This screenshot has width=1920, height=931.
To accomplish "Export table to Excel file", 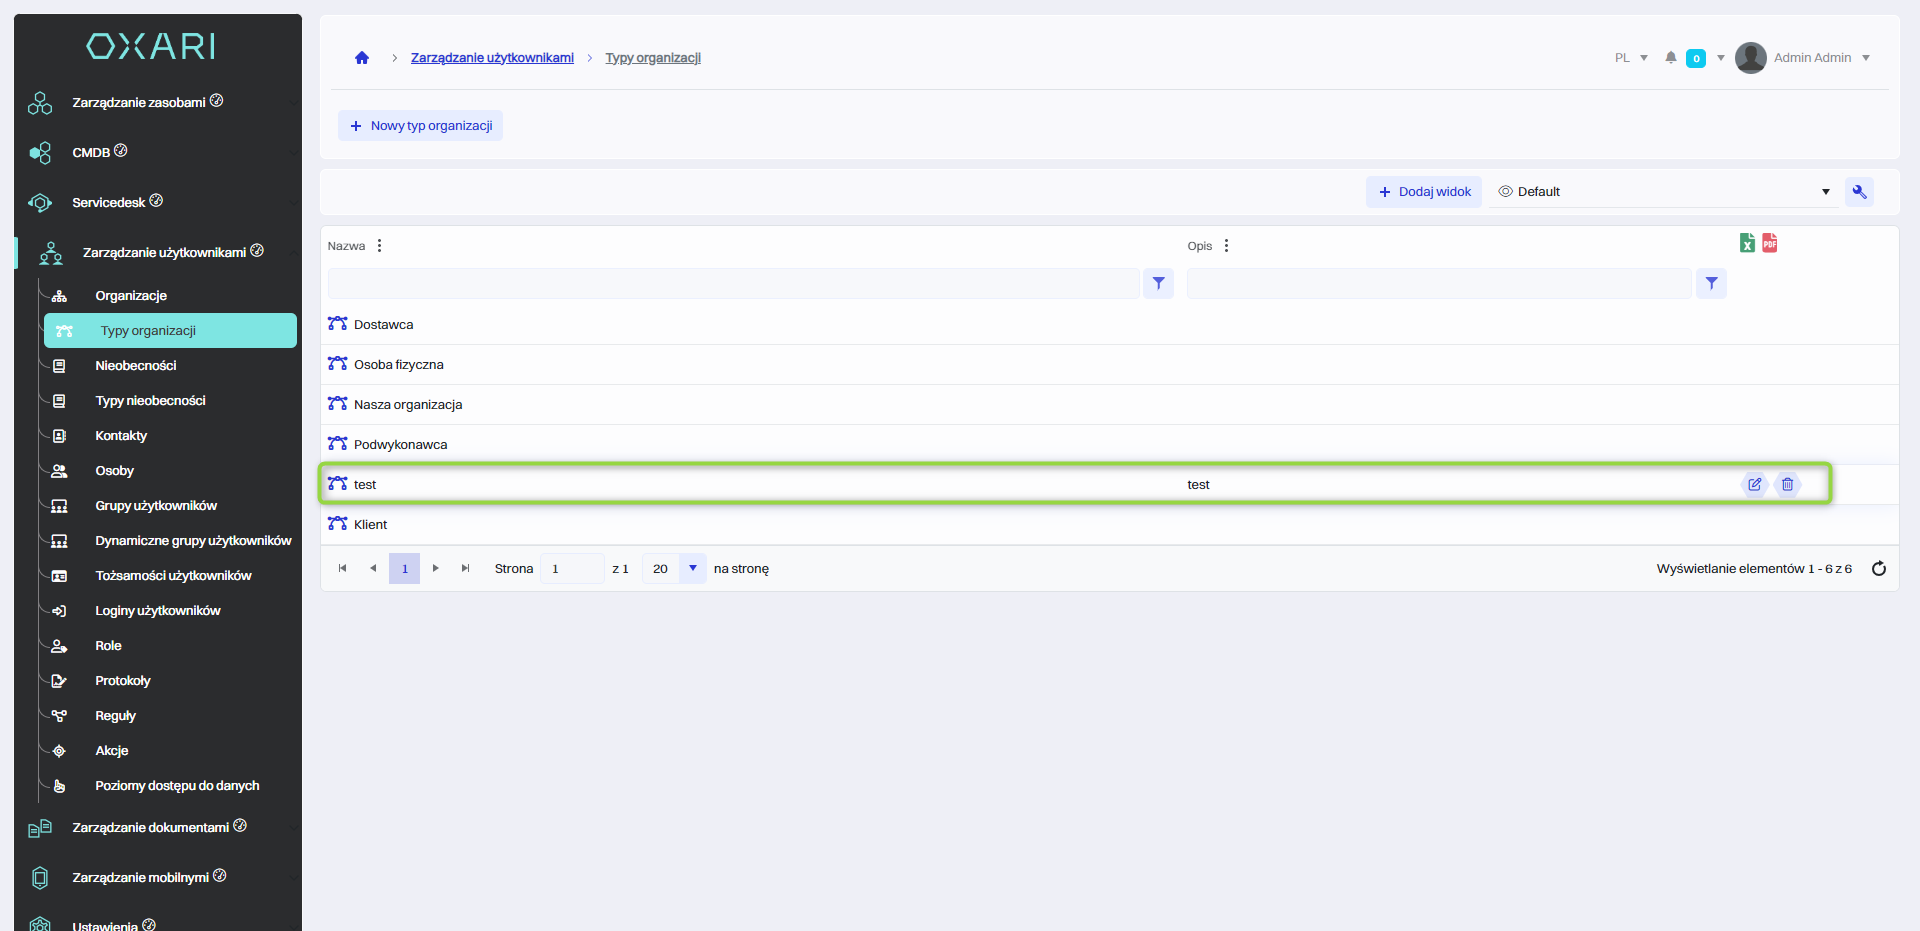I will 1747,243.
